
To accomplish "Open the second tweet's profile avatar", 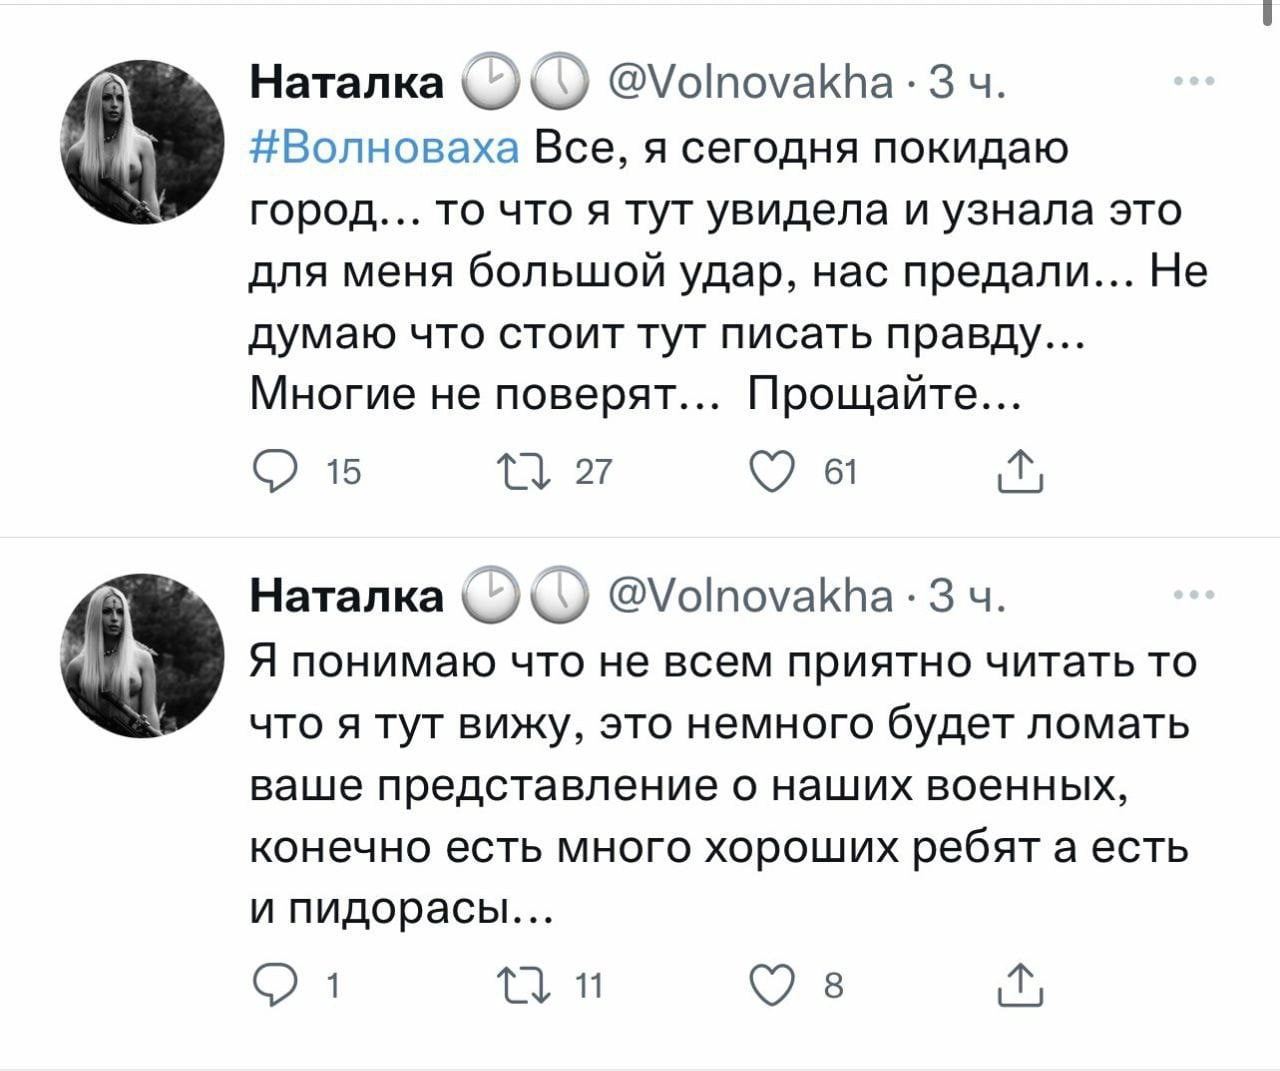I will 143,655.
